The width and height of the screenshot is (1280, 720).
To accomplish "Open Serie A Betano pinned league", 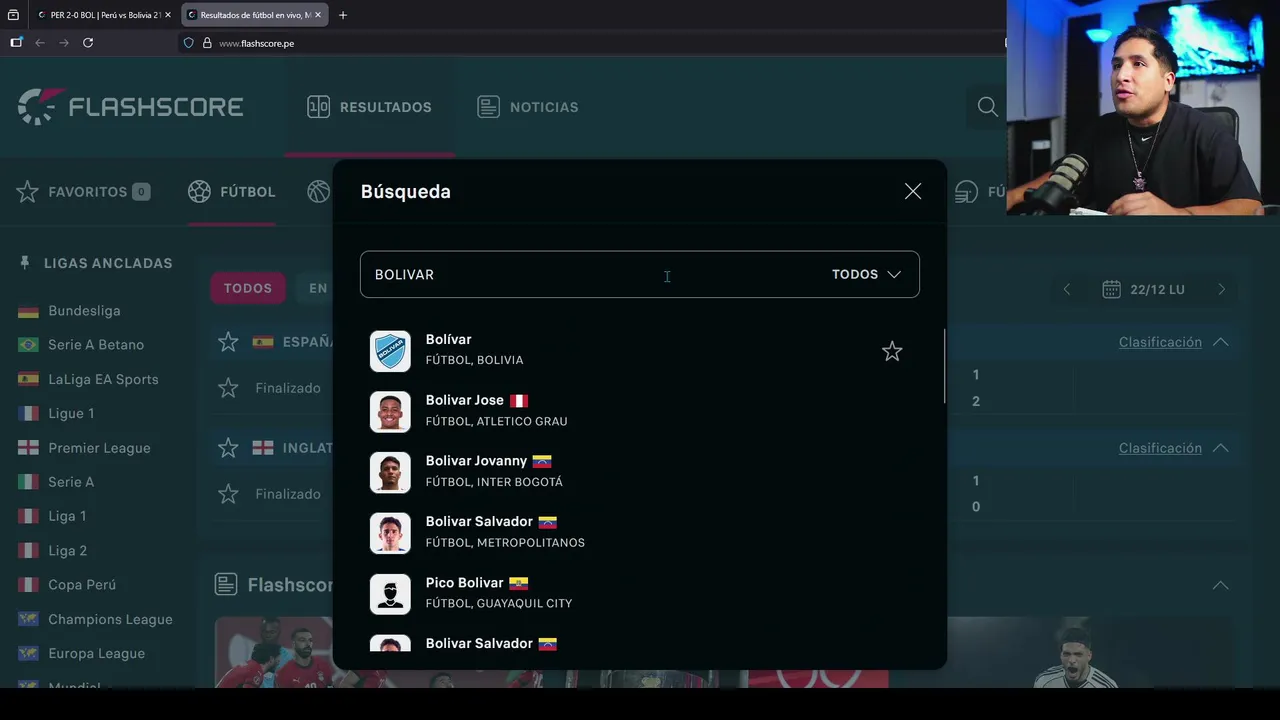I will click(96, 345).
